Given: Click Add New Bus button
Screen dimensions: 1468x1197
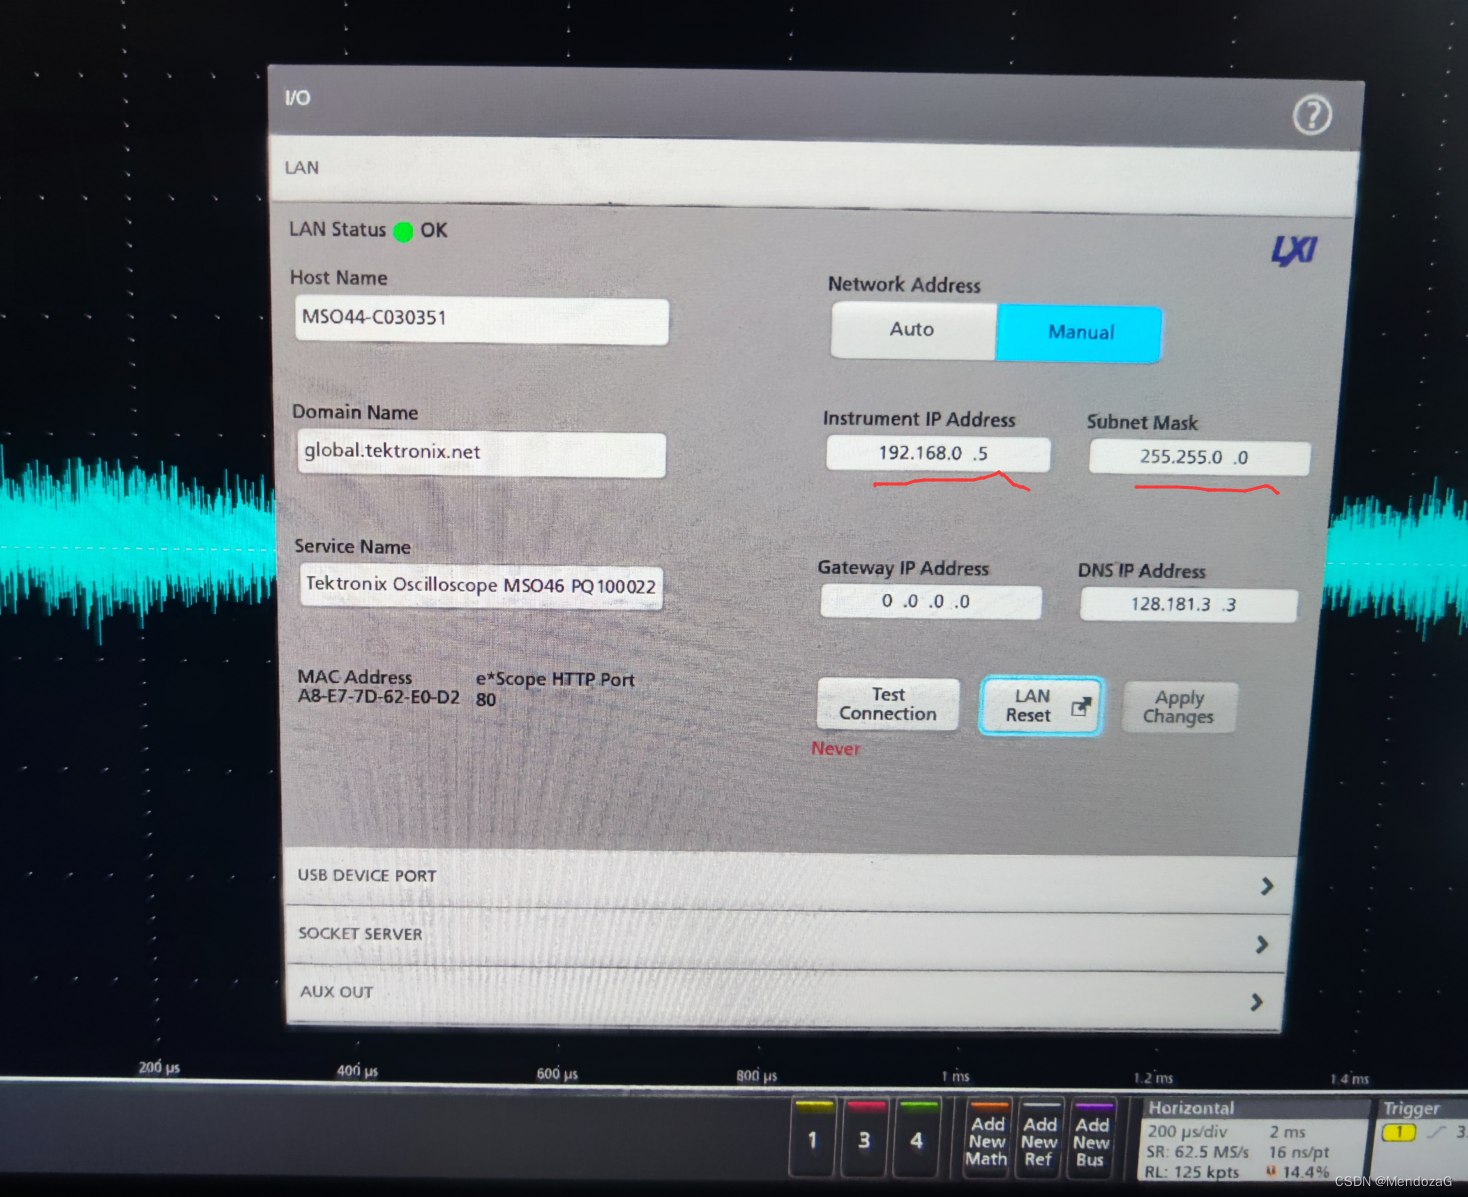Looking at the screenshot, I should 1091,1140.
